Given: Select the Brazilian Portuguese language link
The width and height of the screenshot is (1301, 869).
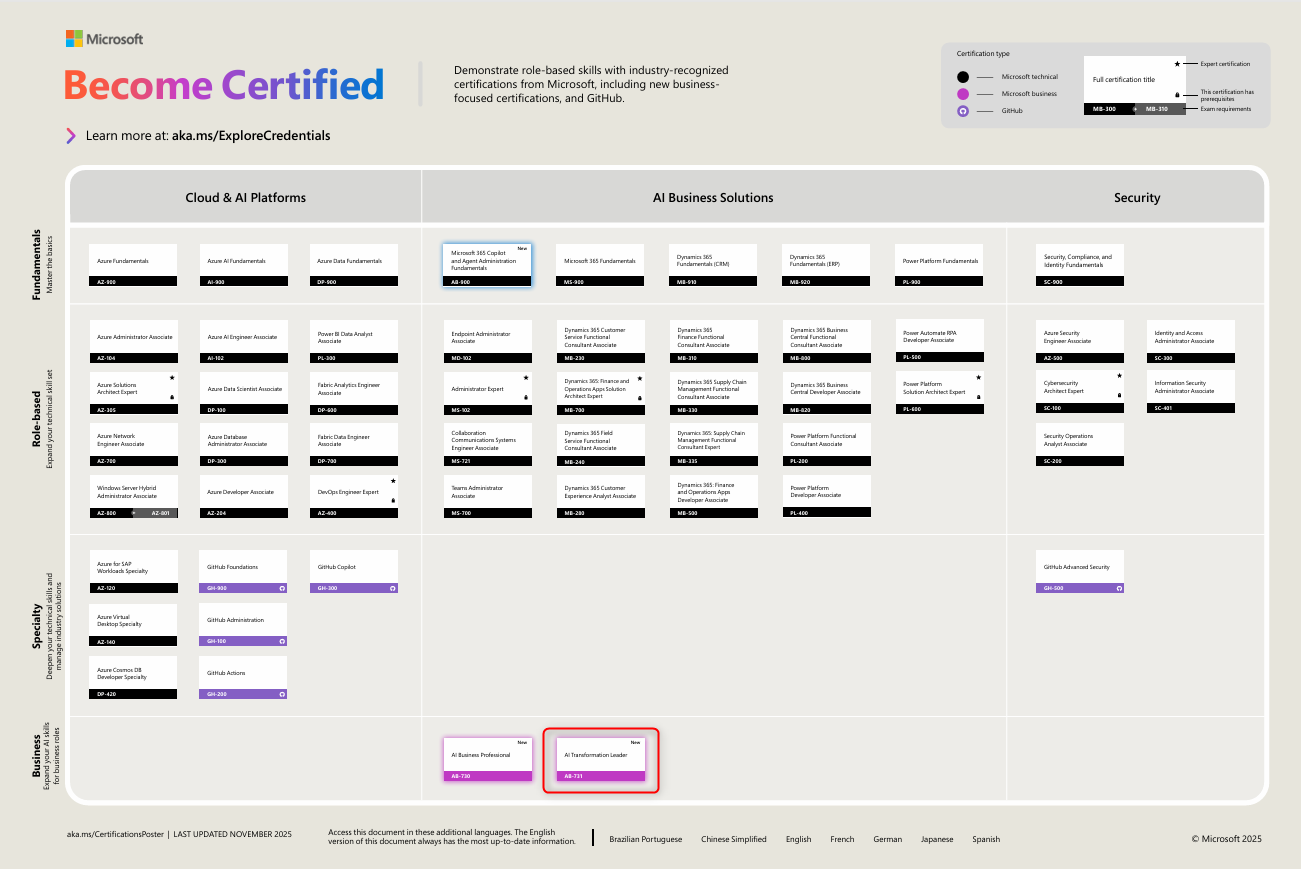Looking at the screenshot, I should pos(646,839).
